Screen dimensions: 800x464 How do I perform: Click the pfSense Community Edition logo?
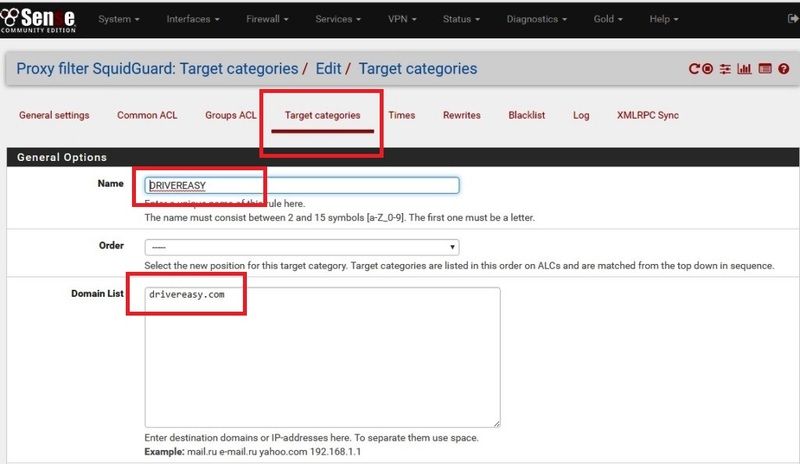38,20
